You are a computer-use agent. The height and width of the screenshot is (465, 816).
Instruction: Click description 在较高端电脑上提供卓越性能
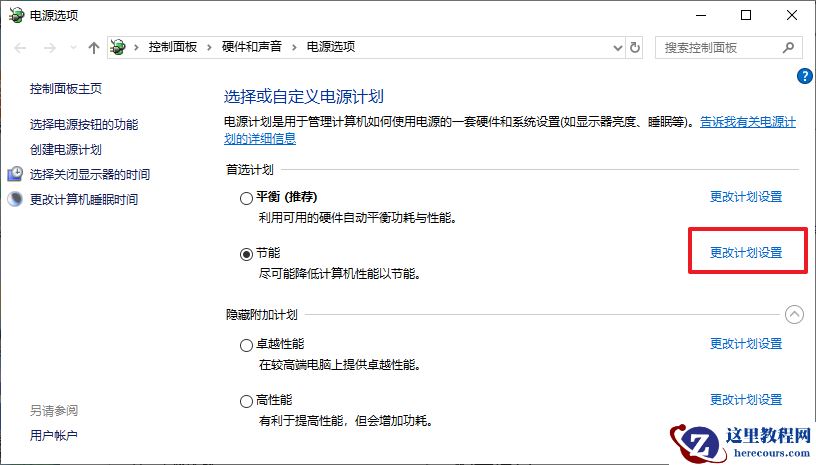click(340, 365)
